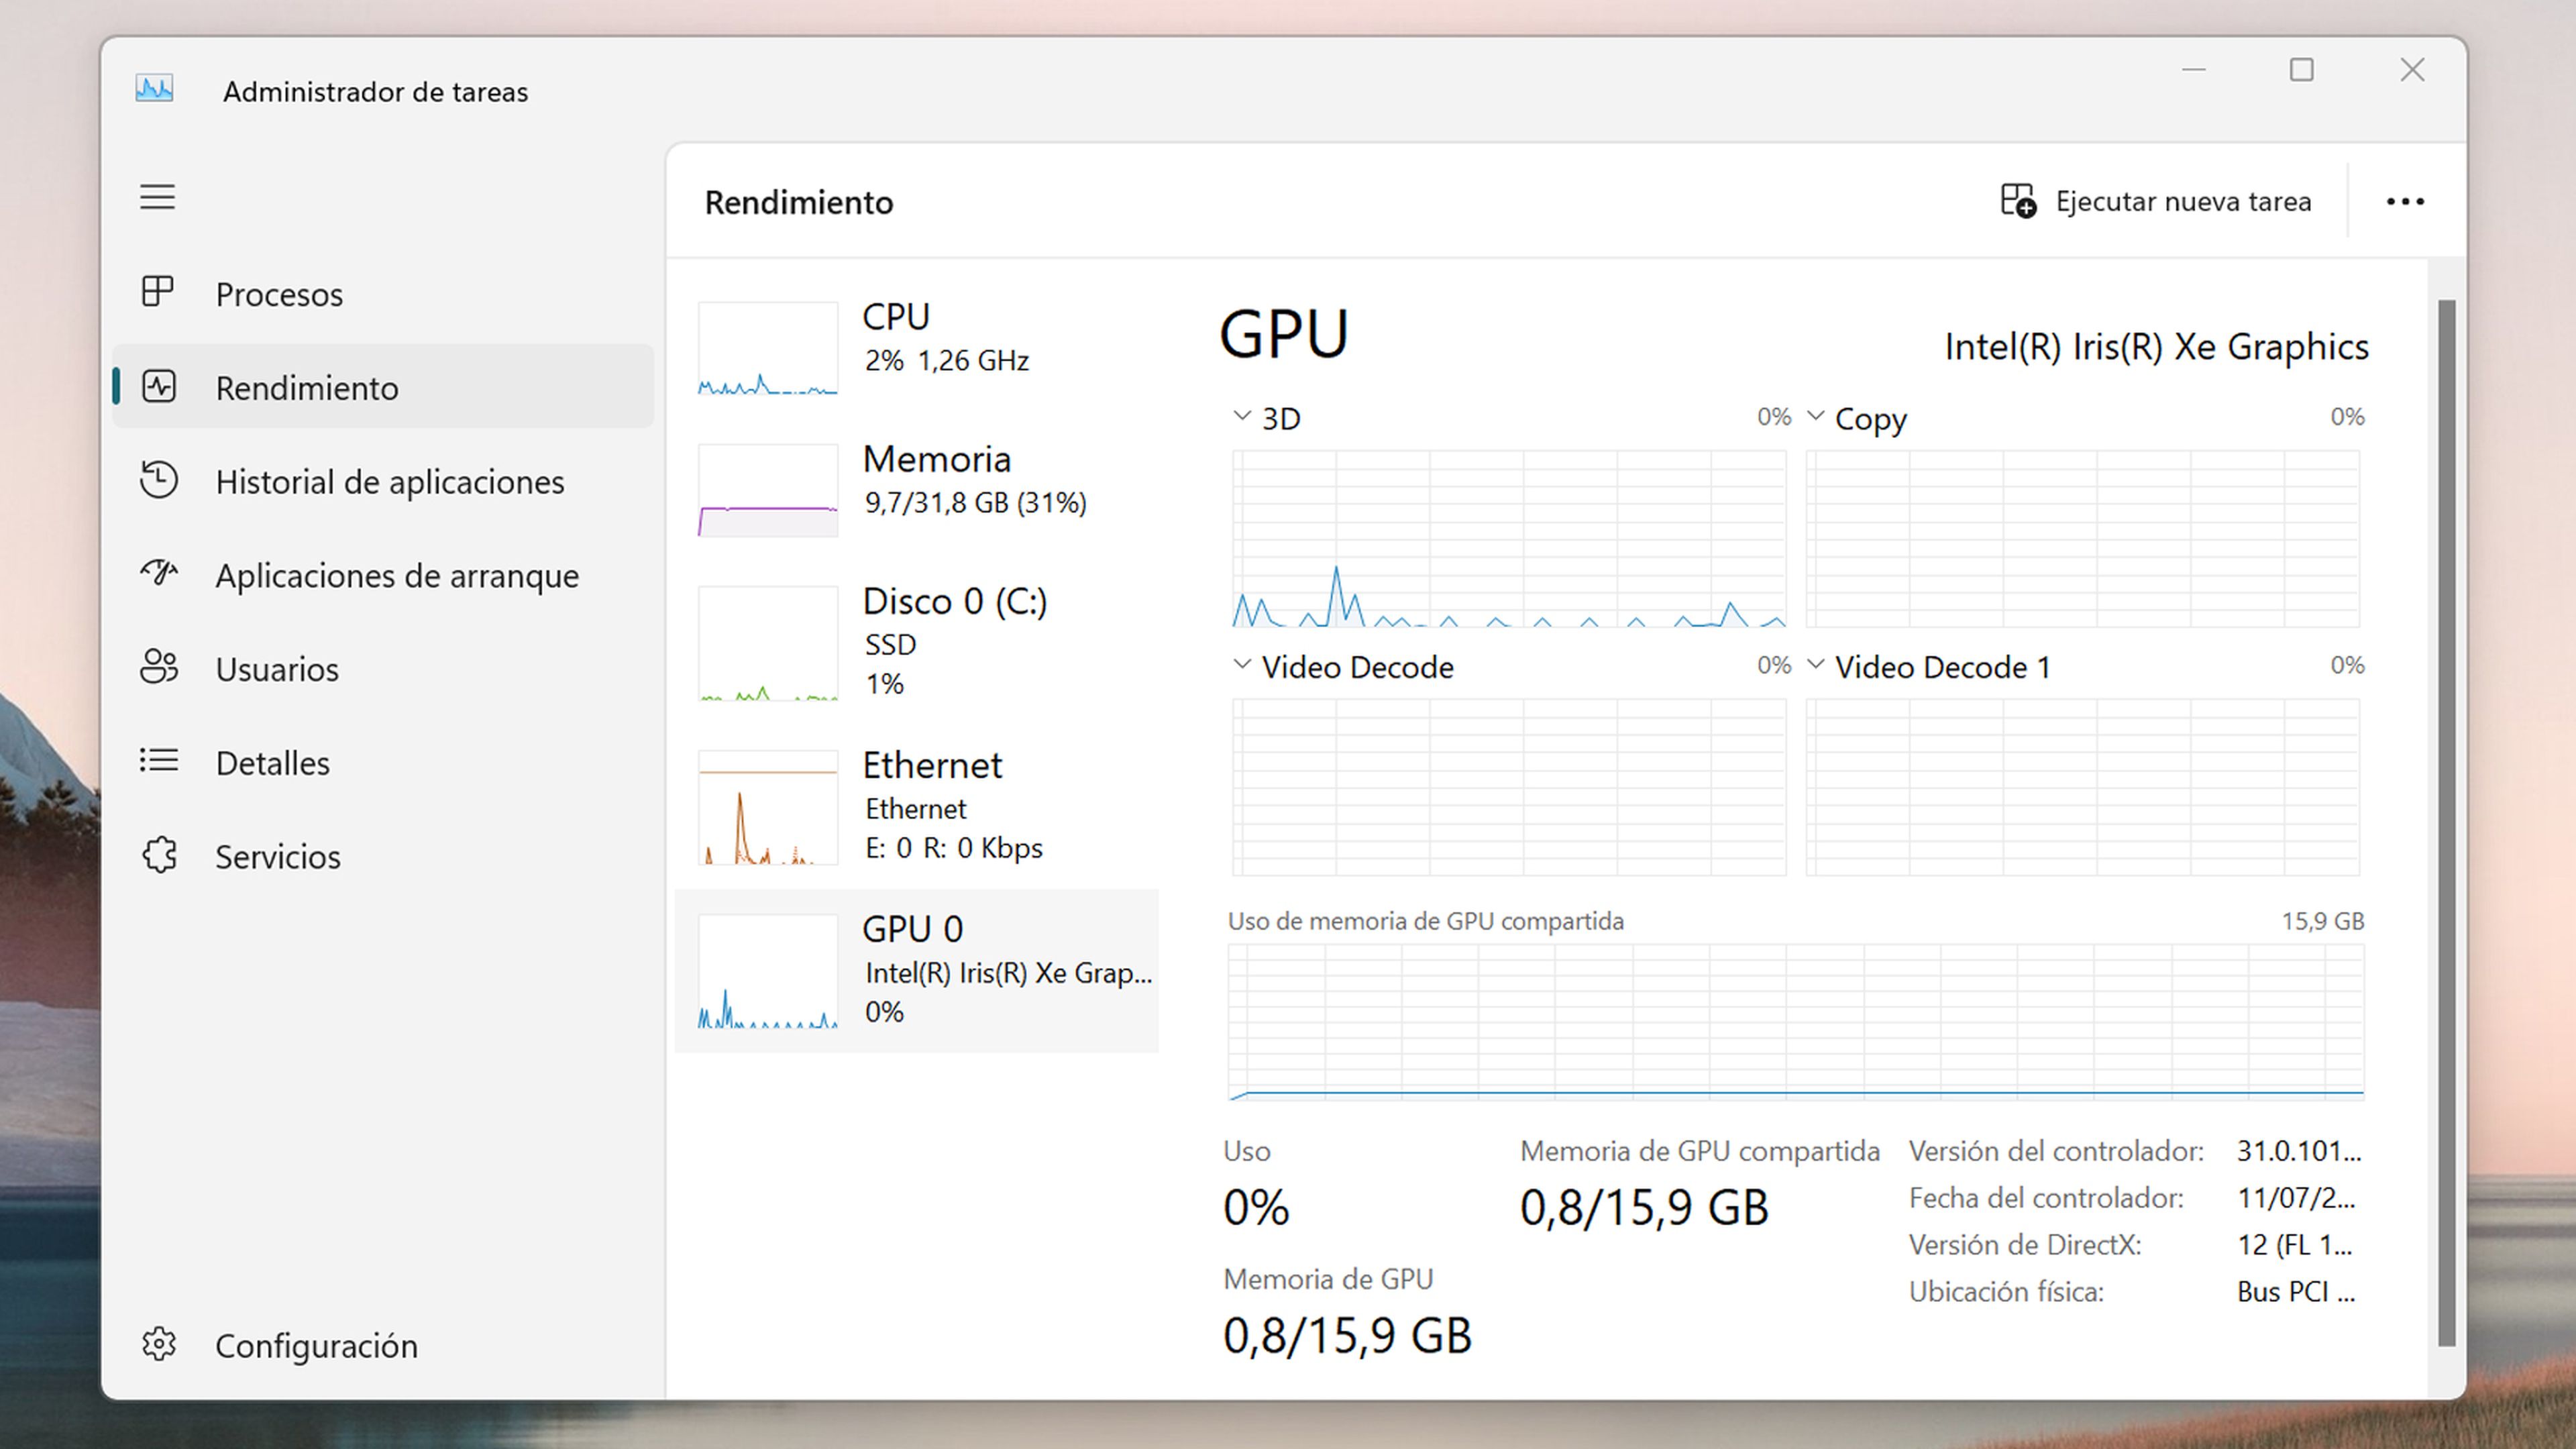Open Configuración at the sidebar bottom
Screen dimensions: 2576x1449
click(x=383, y=1345)
